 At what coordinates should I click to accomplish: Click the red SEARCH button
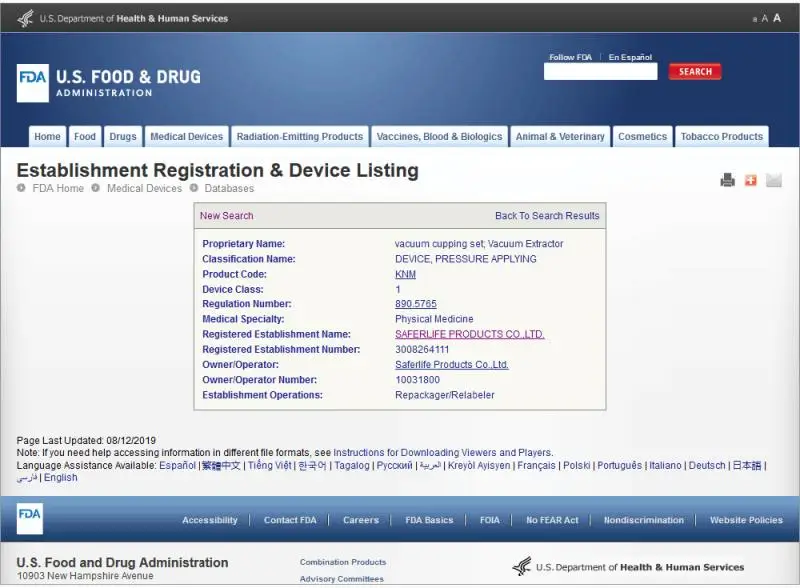point(695,71)
